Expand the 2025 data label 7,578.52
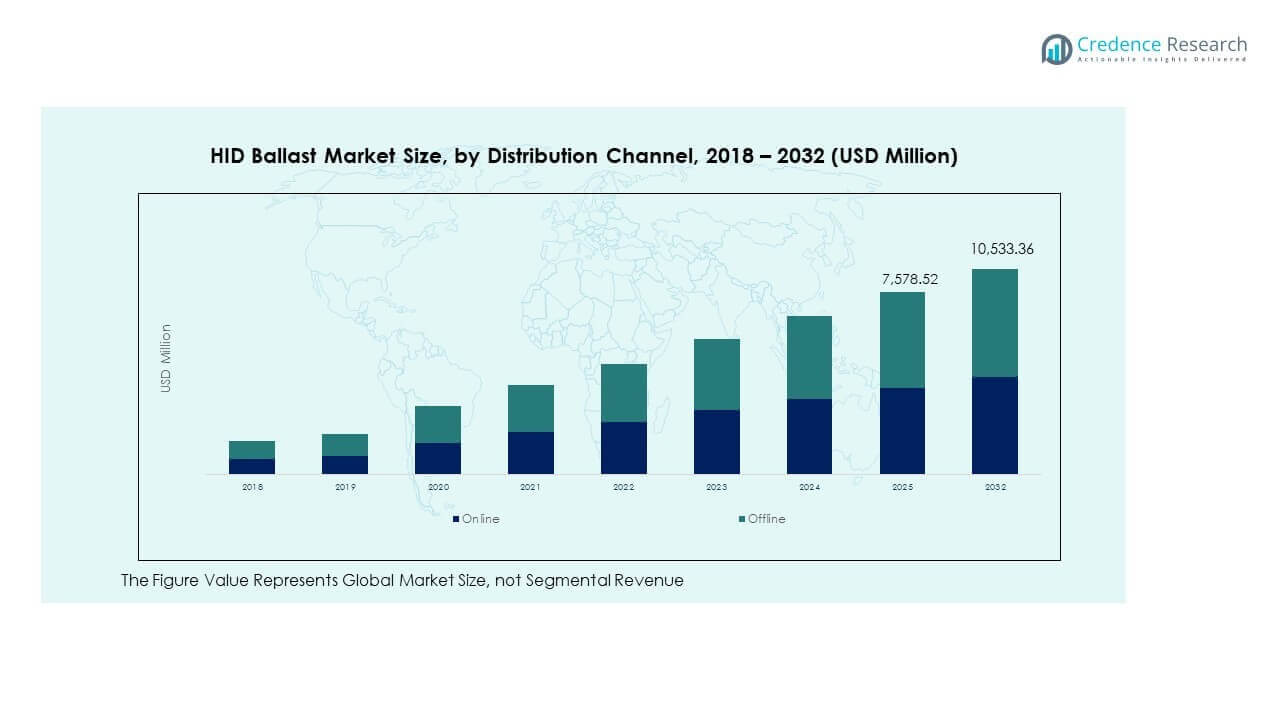Screen dimensions: 1280x720 coord(910,280)
